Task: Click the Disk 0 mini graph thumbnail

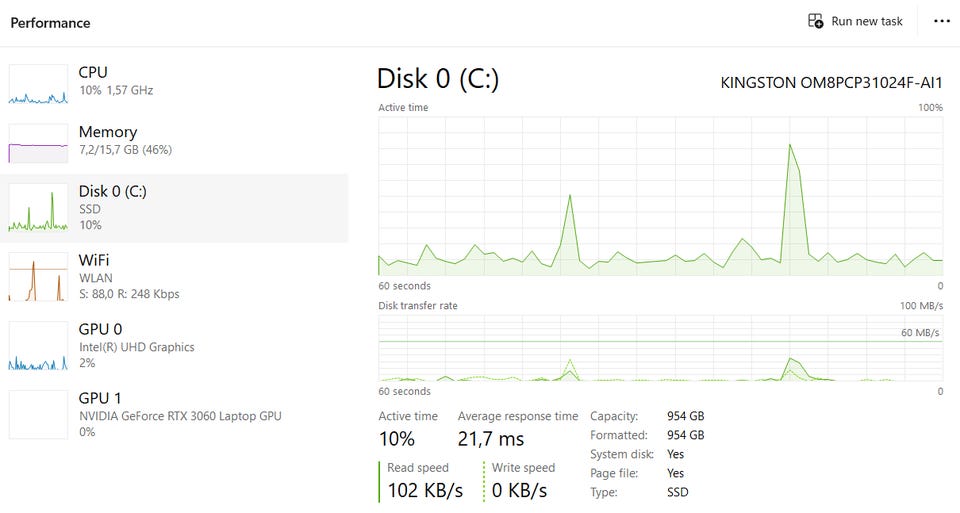Action: pyautogui.click(x=38, y=208)
